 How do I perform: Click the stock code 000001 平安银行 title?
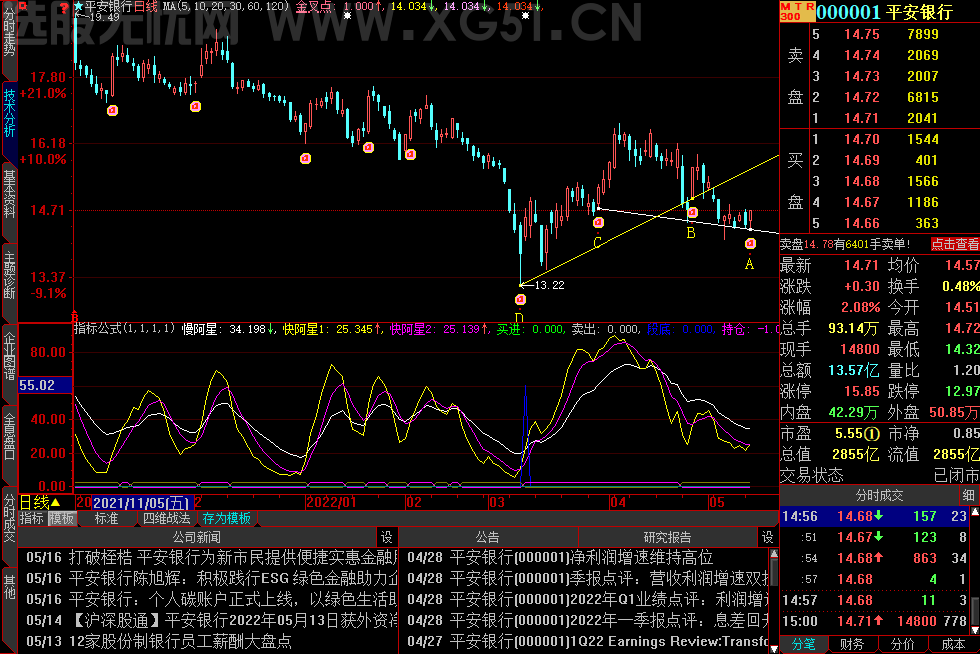click(884, 11)
